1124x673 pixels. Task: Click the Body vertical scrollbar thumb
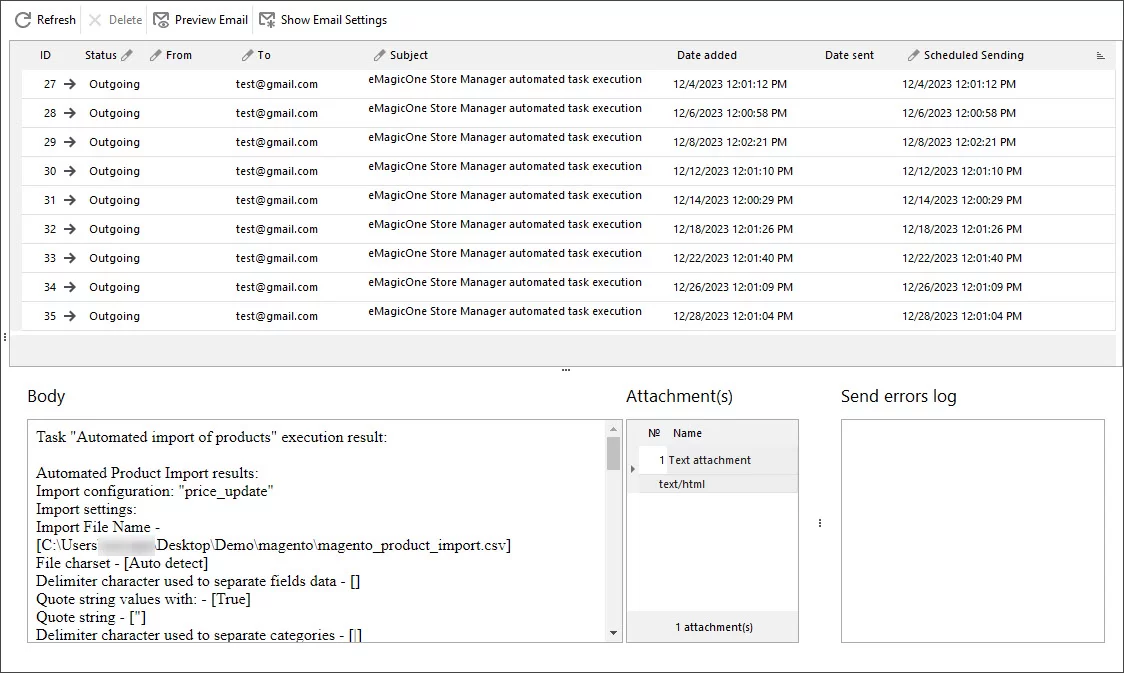613,453
